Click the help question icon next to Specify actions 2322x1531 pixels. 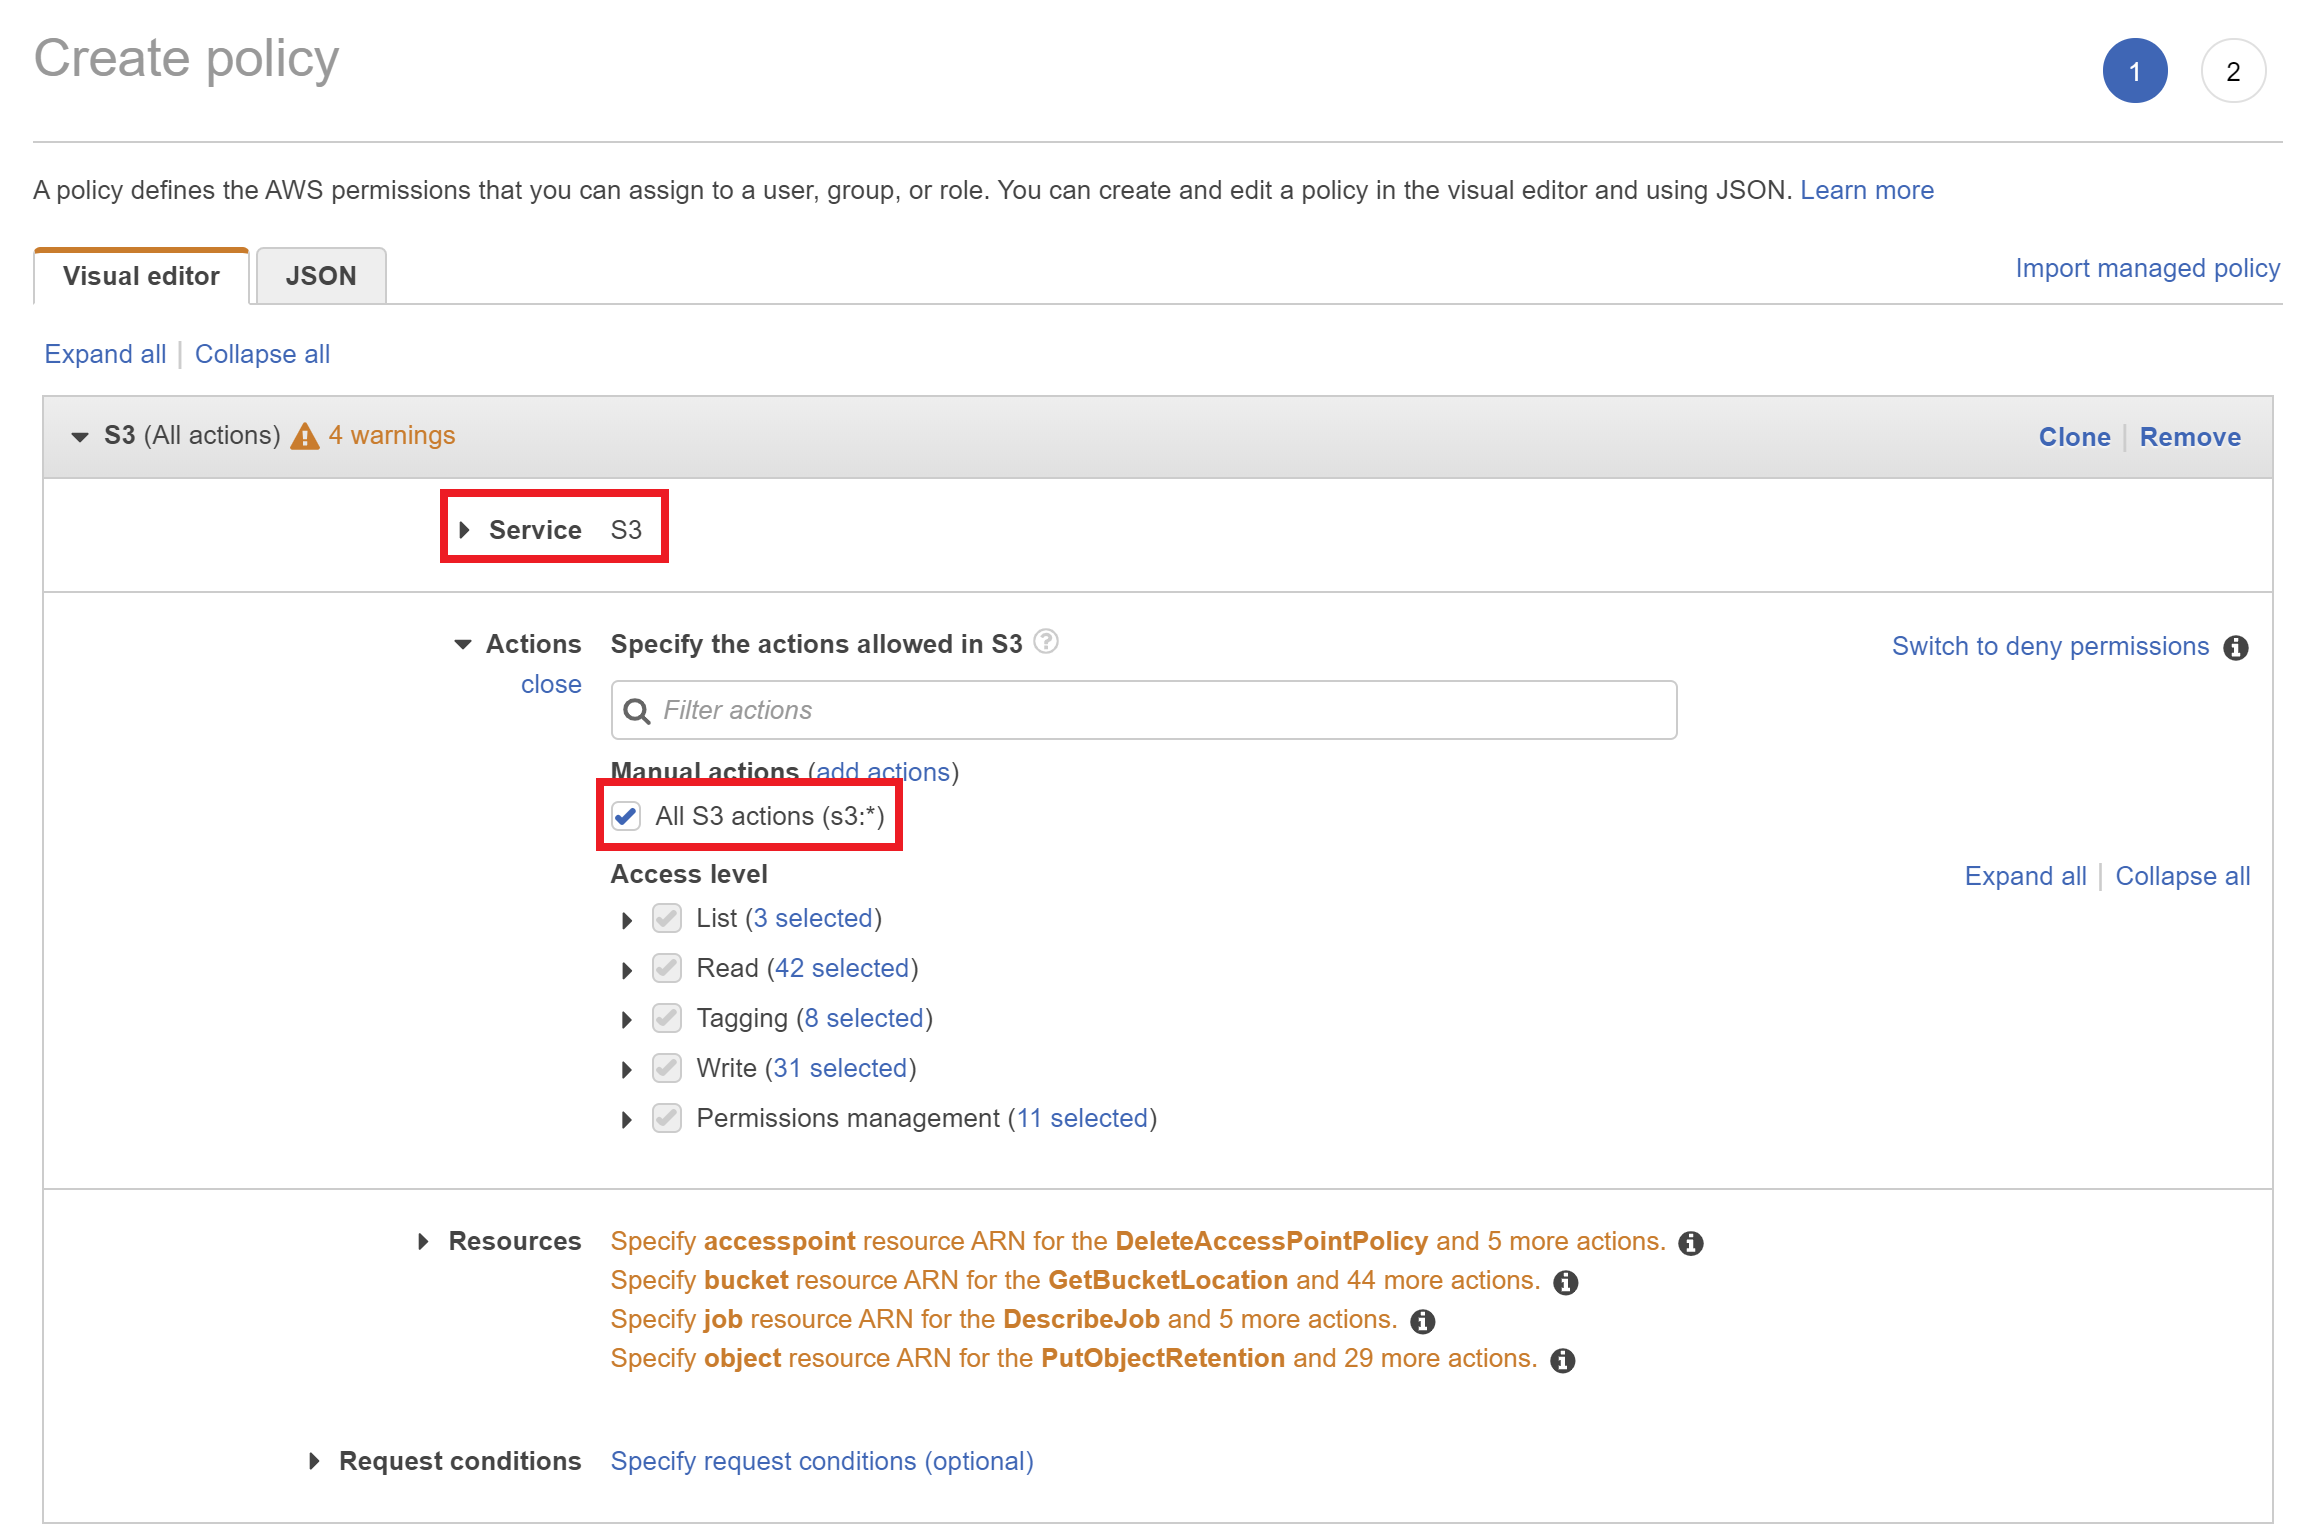pos(1046,641)
